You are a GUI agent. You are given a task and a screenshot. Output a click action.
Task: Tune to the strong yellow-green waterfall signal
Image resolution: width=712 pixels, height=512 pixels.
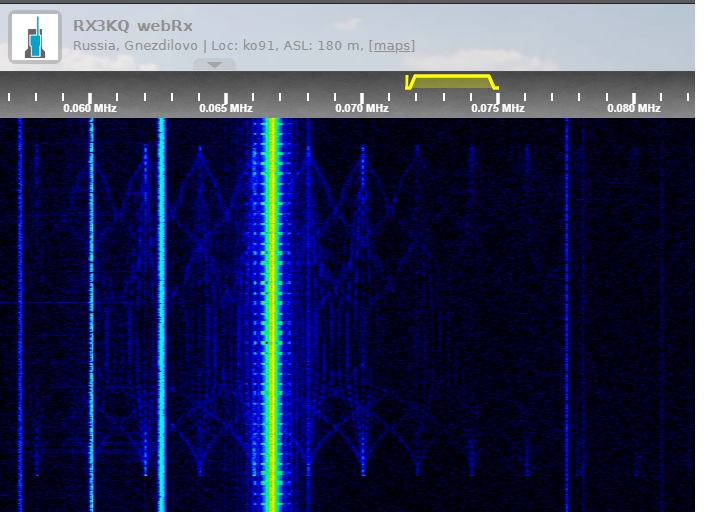tap(272, 313)
